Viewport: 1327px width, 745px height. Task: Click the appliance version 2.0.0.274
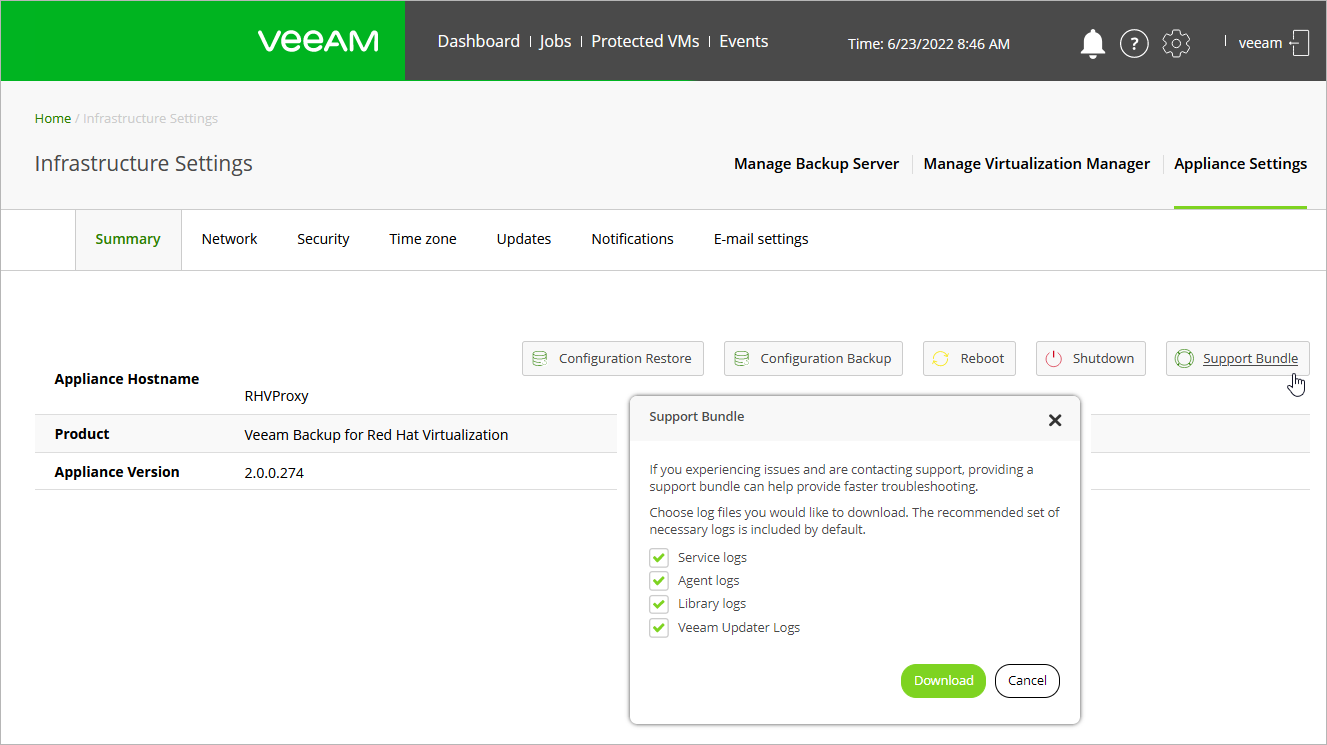coord(274,473)
